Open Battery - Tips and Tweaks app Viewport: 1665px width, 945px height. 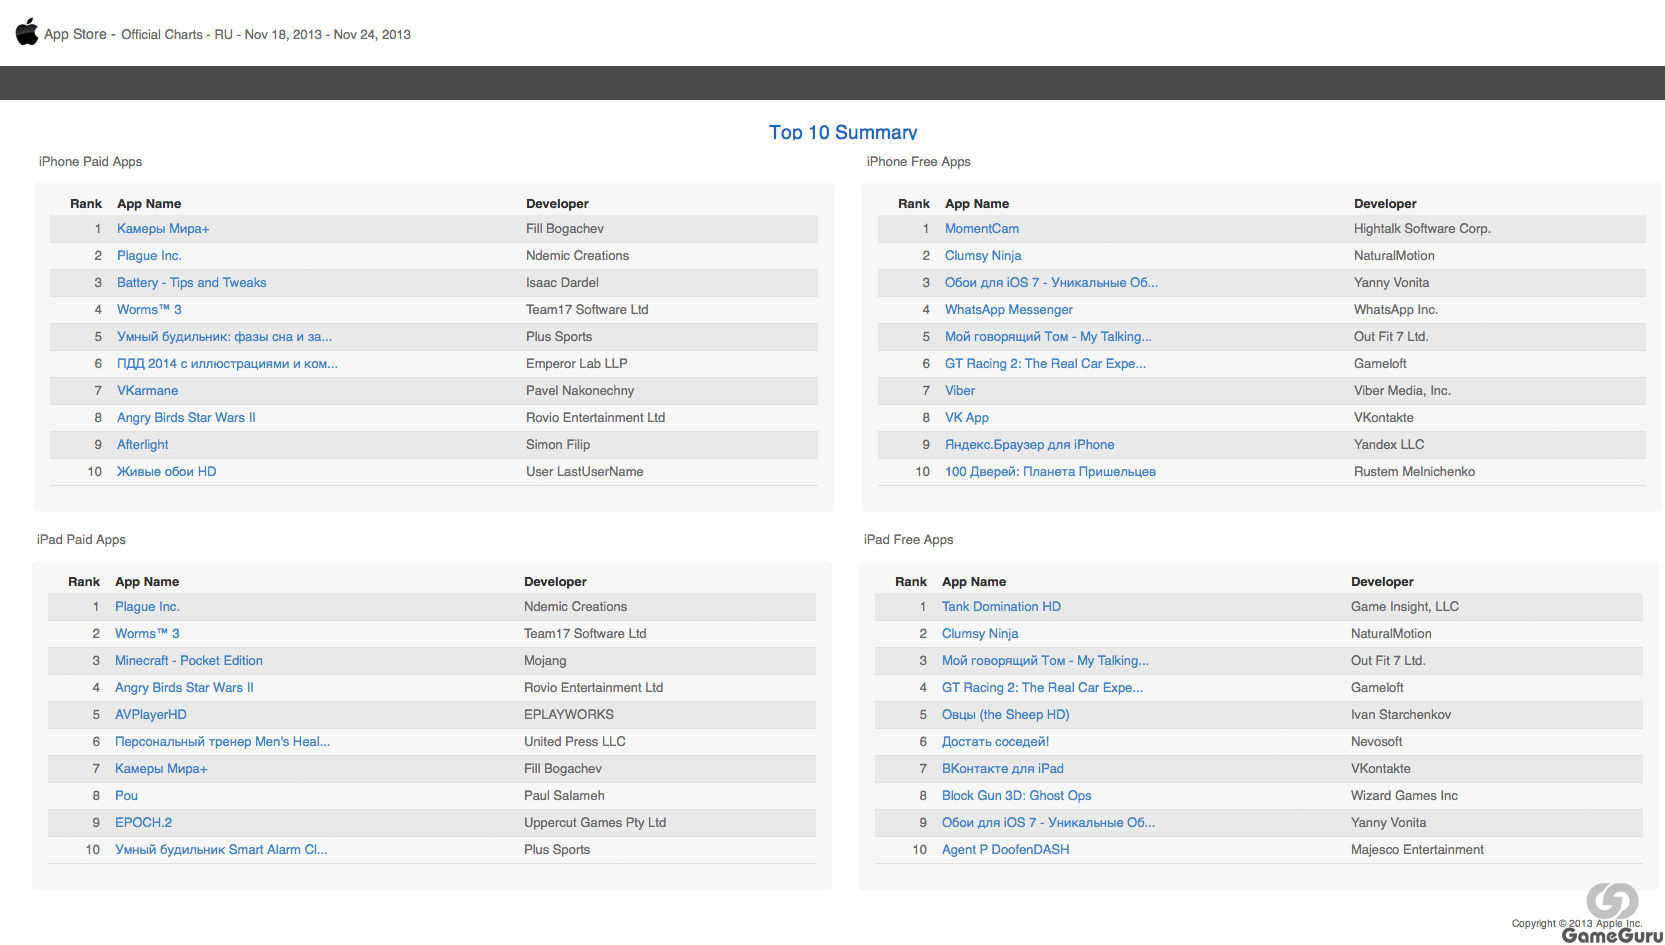tap(192, 283)
